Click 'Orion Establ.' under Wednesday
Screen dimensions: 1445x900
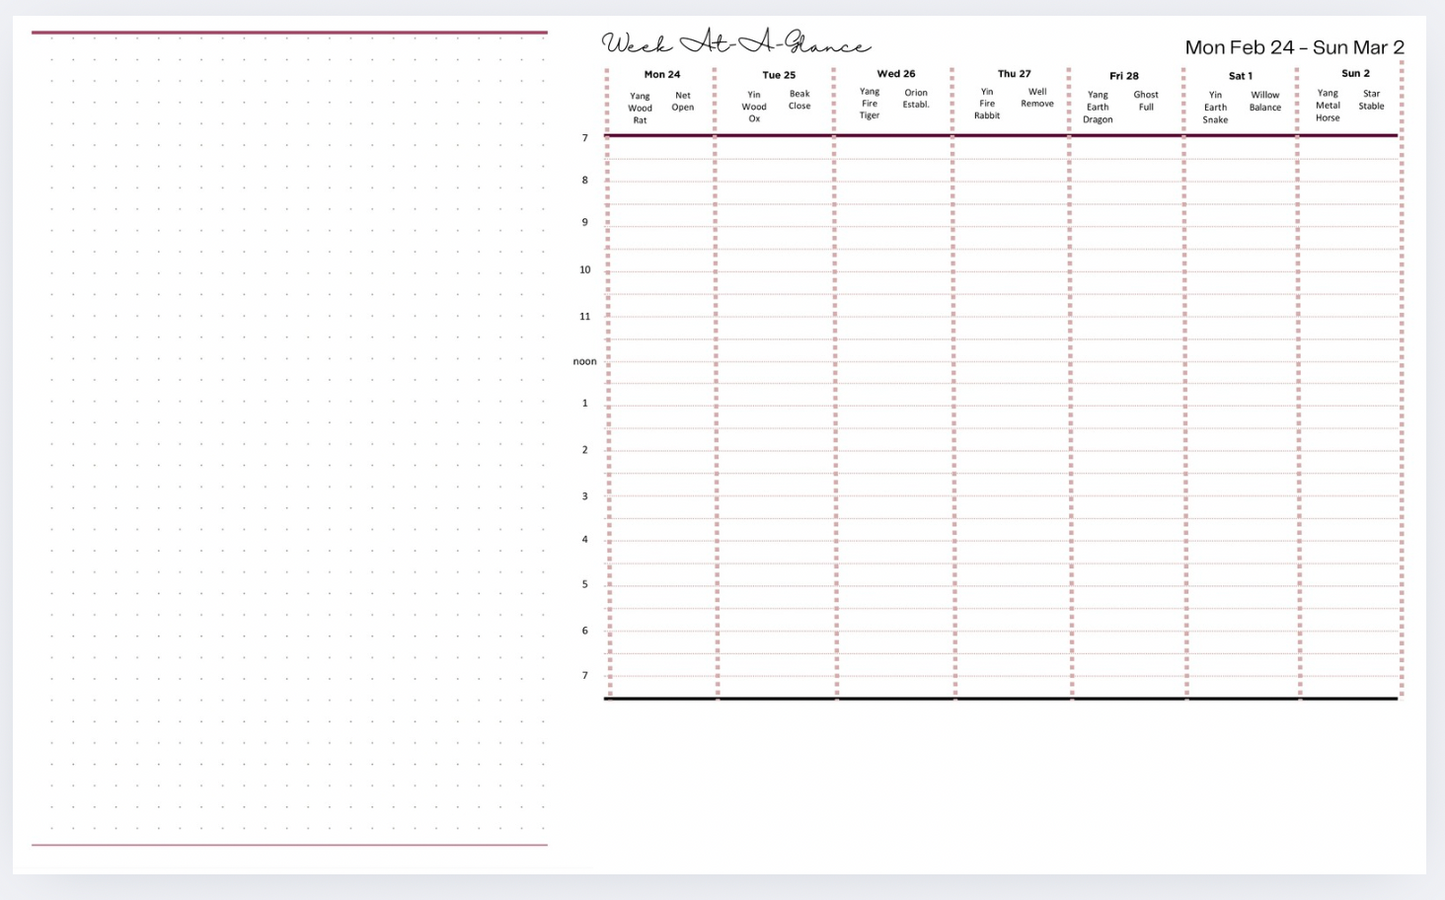click(916, 98)
